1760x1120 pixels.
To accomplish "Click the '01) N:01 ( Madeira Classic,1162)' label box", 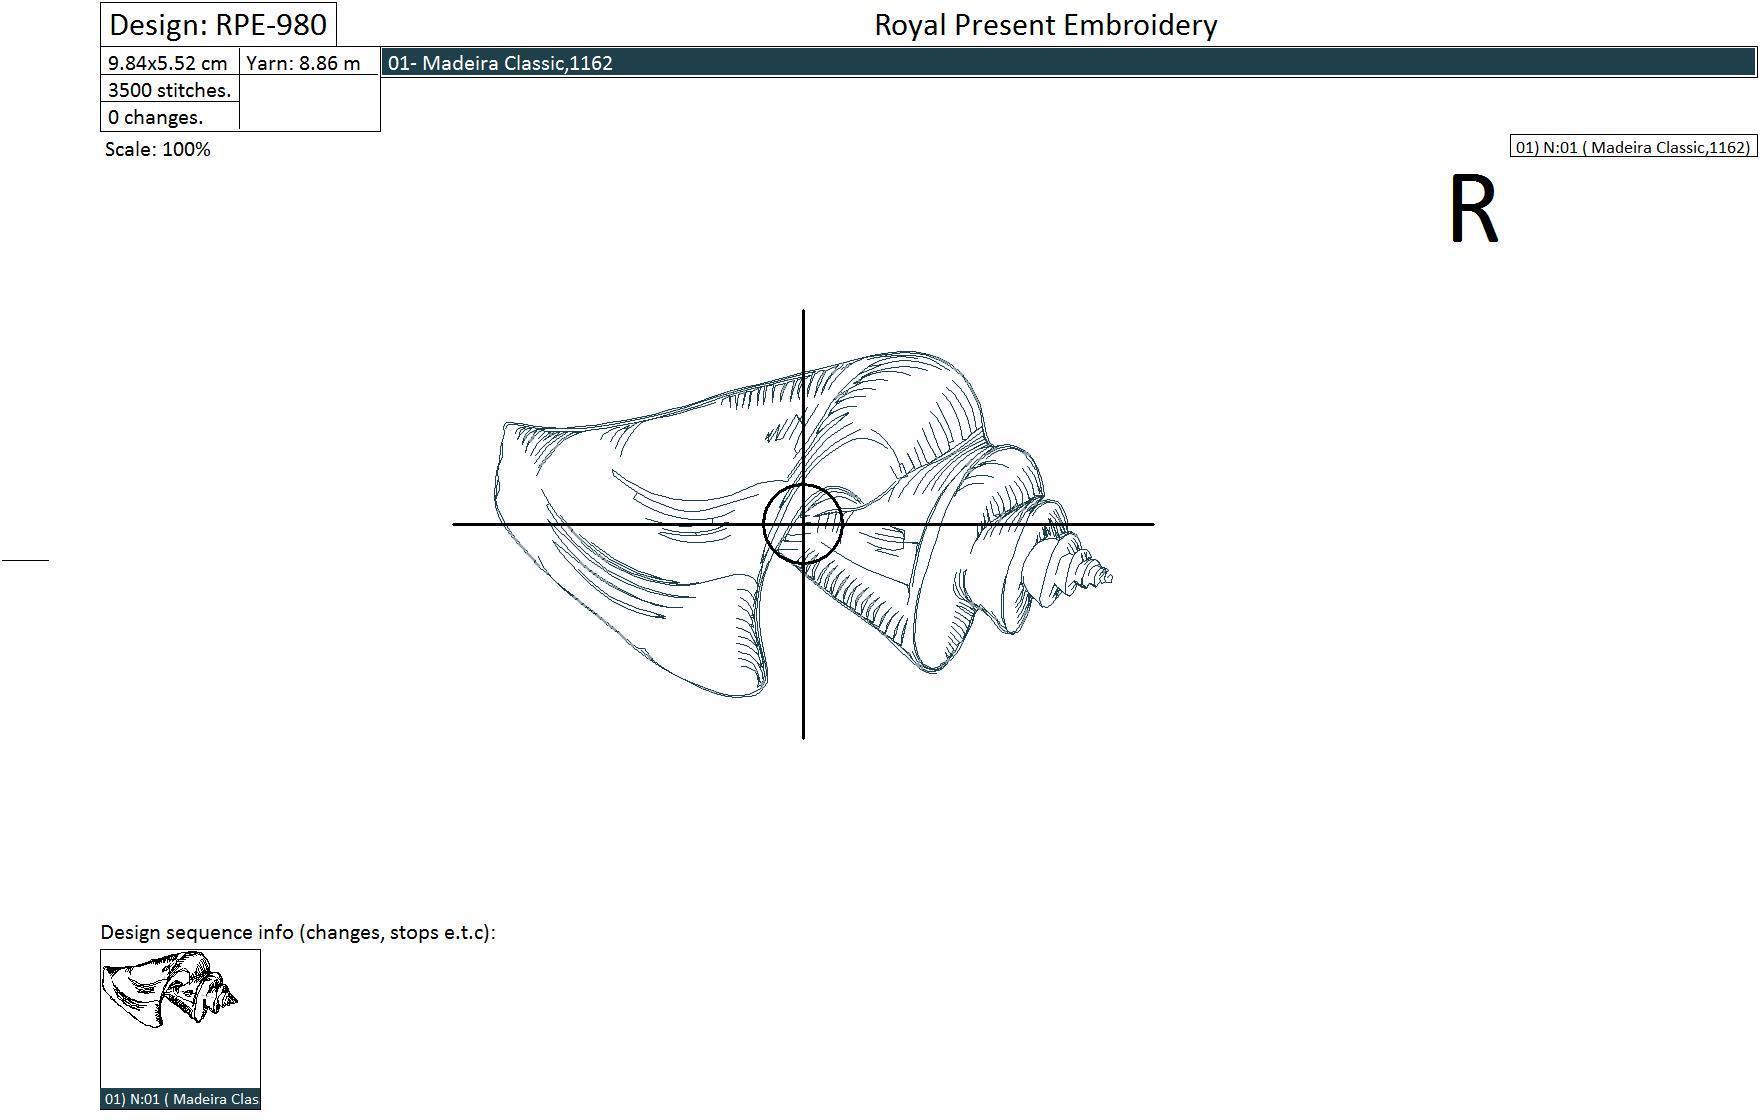I will pyautogui.click(x=1633, y=147).
